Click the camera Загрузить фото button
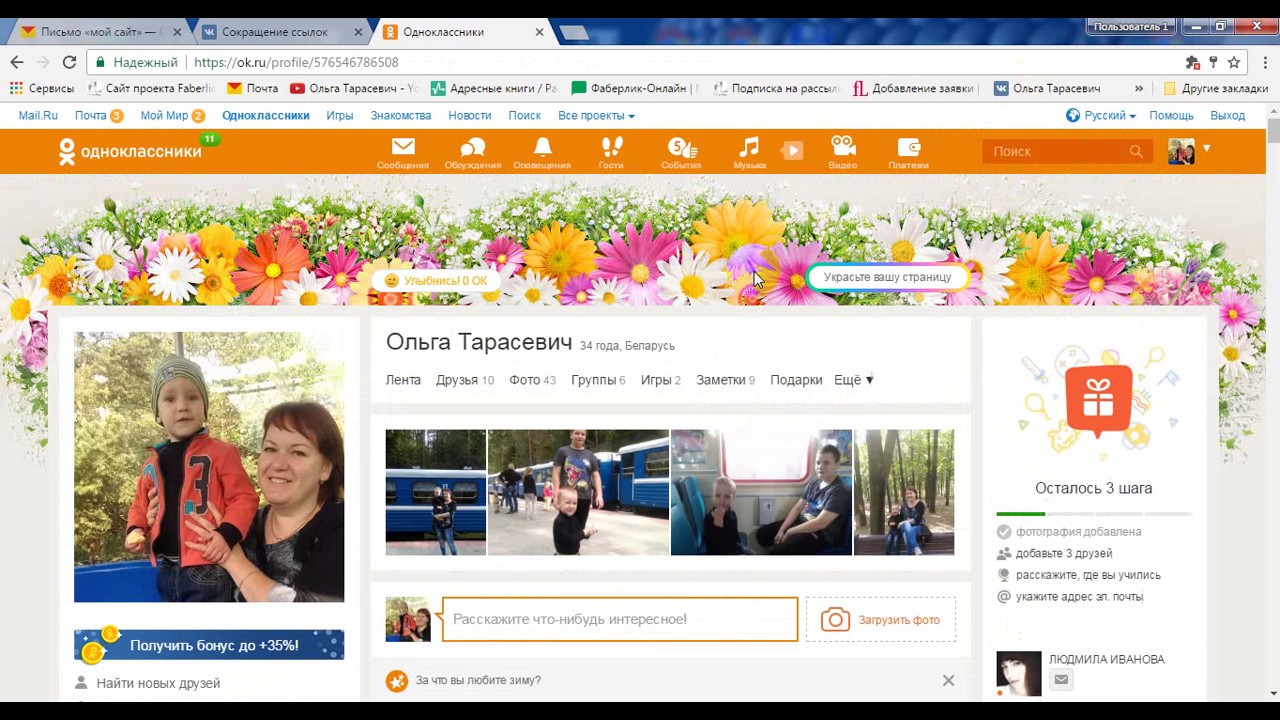Image resolution: width=1280 pixels, height=720 pixels. point(881,620)
